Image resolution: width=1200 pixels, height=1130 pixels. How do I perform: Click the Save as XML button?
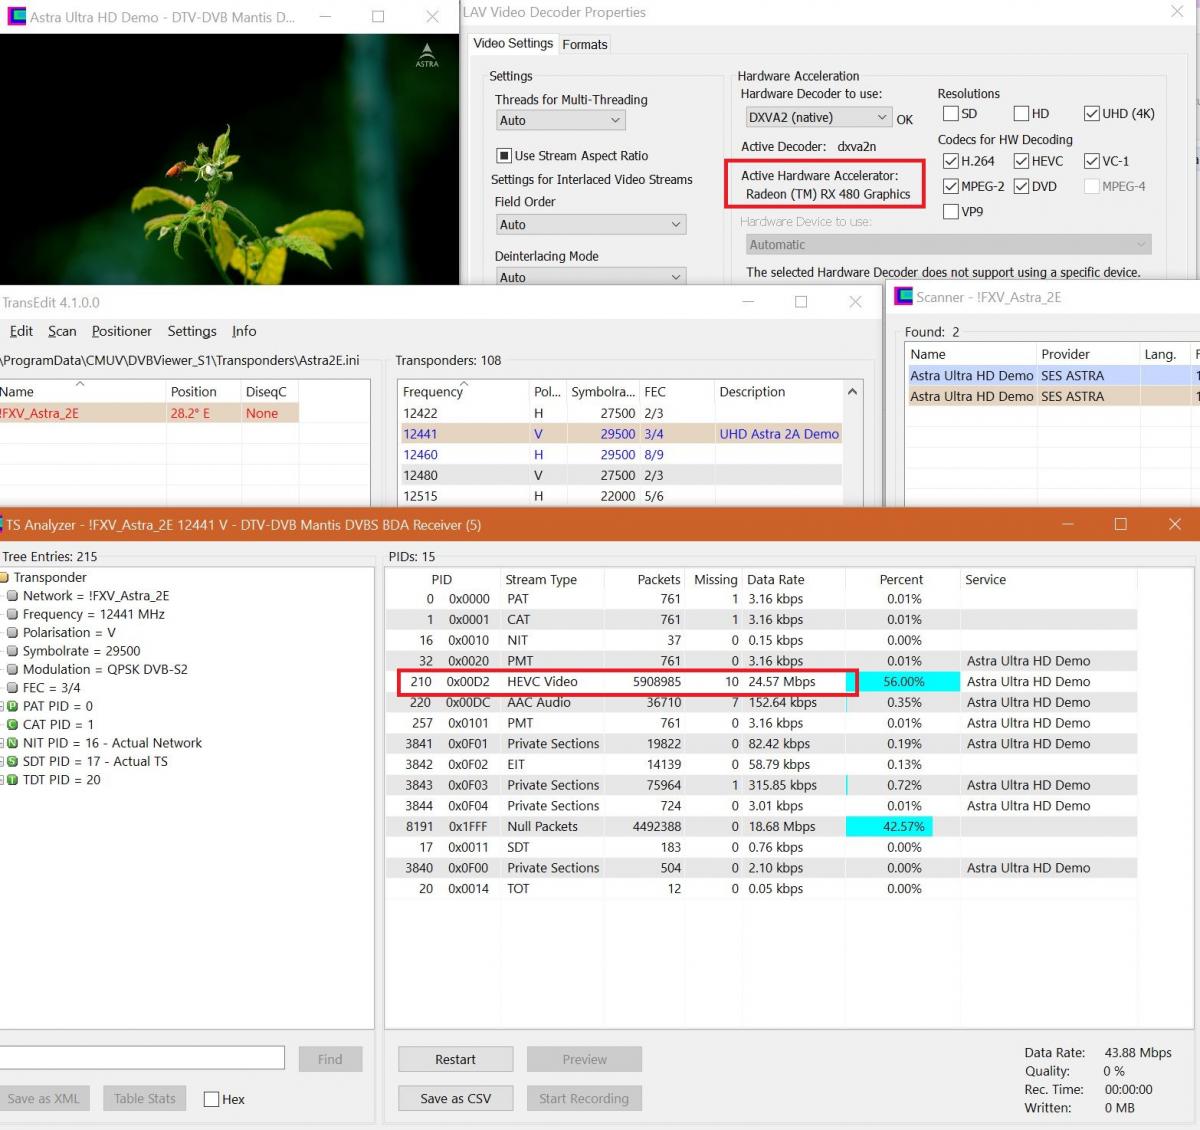(43, 1098)
